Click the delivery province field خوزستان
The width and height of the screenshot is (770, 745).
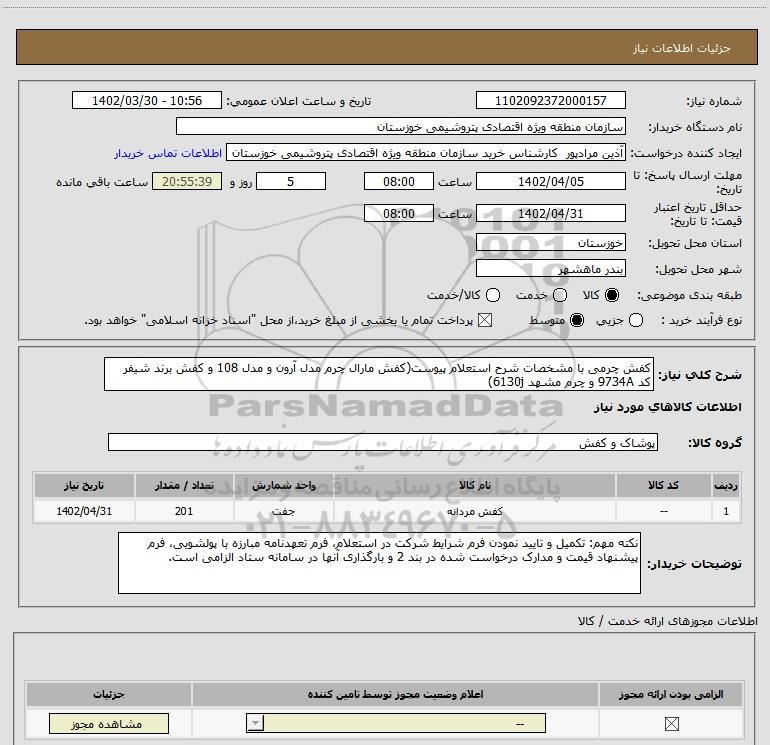(550, 243)
